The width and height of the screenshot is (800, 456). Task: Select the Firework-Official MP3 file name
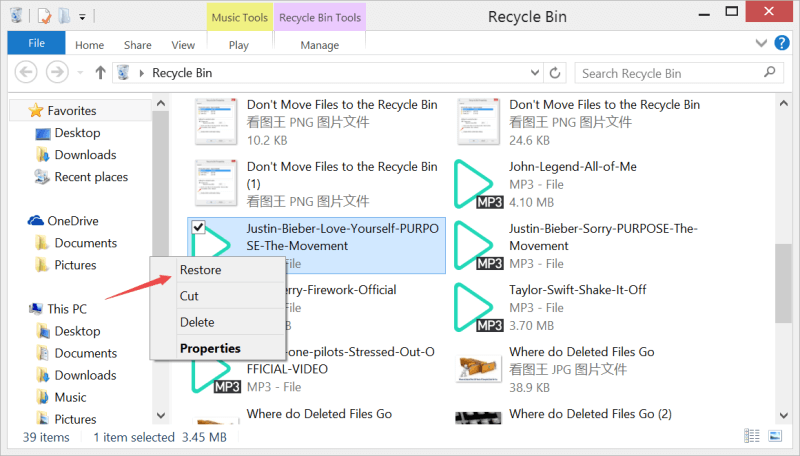(340, 290)
